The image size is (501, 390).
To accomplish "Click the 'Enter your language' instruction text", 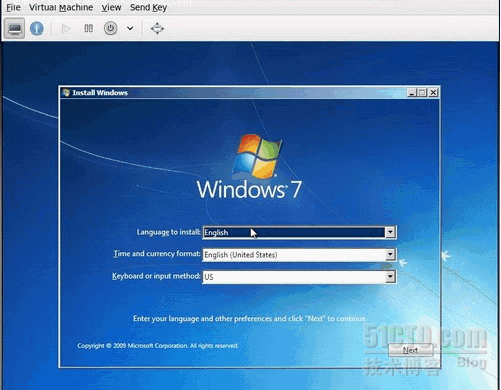I will point(250,319).
